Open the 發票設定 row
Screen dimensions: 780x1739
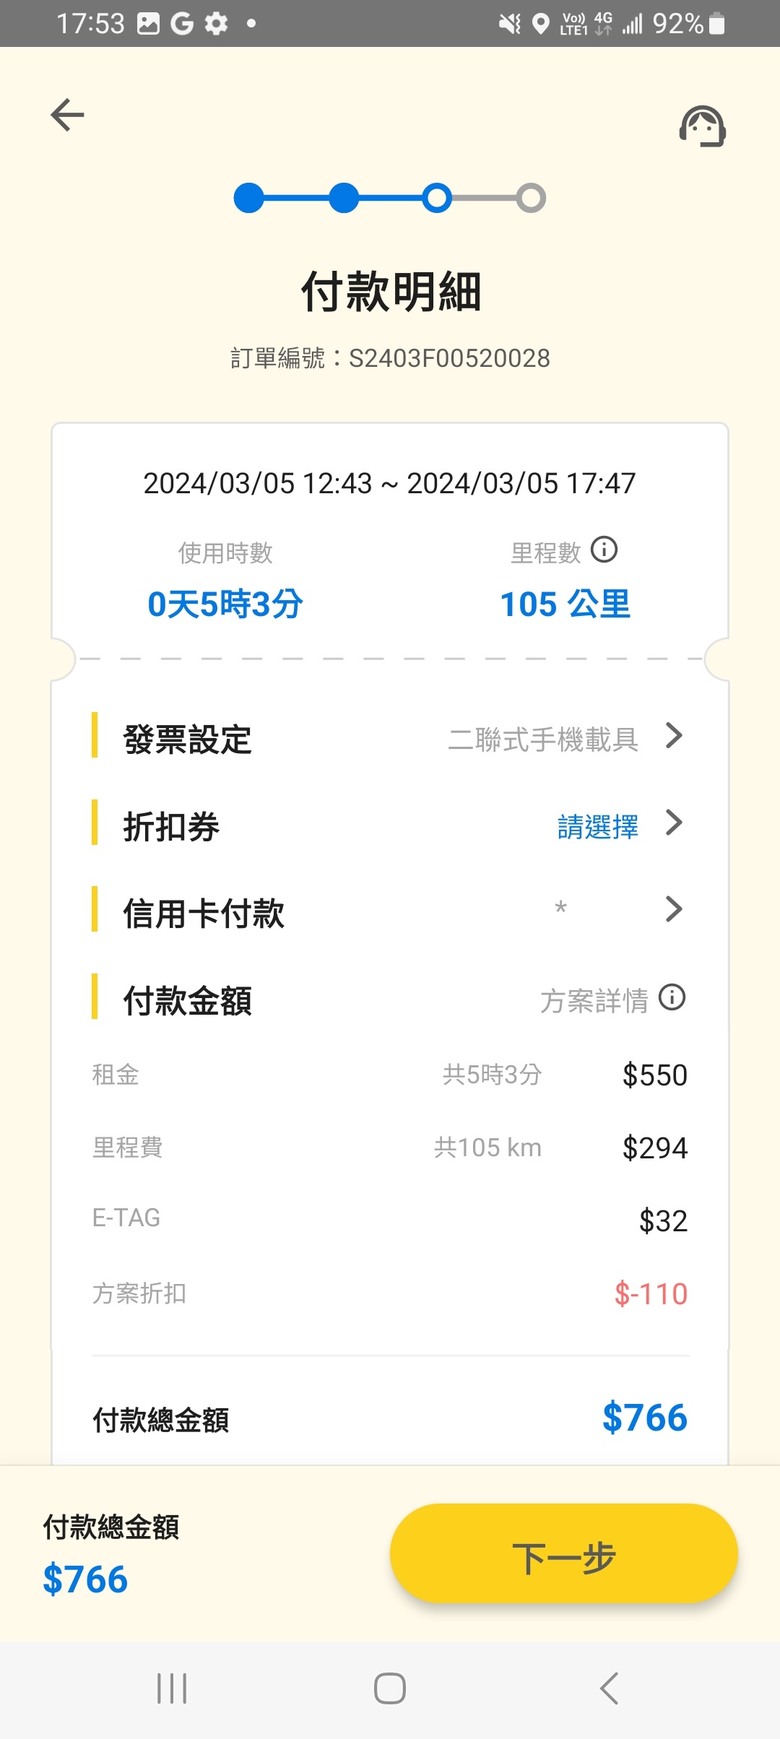(390, 738)
